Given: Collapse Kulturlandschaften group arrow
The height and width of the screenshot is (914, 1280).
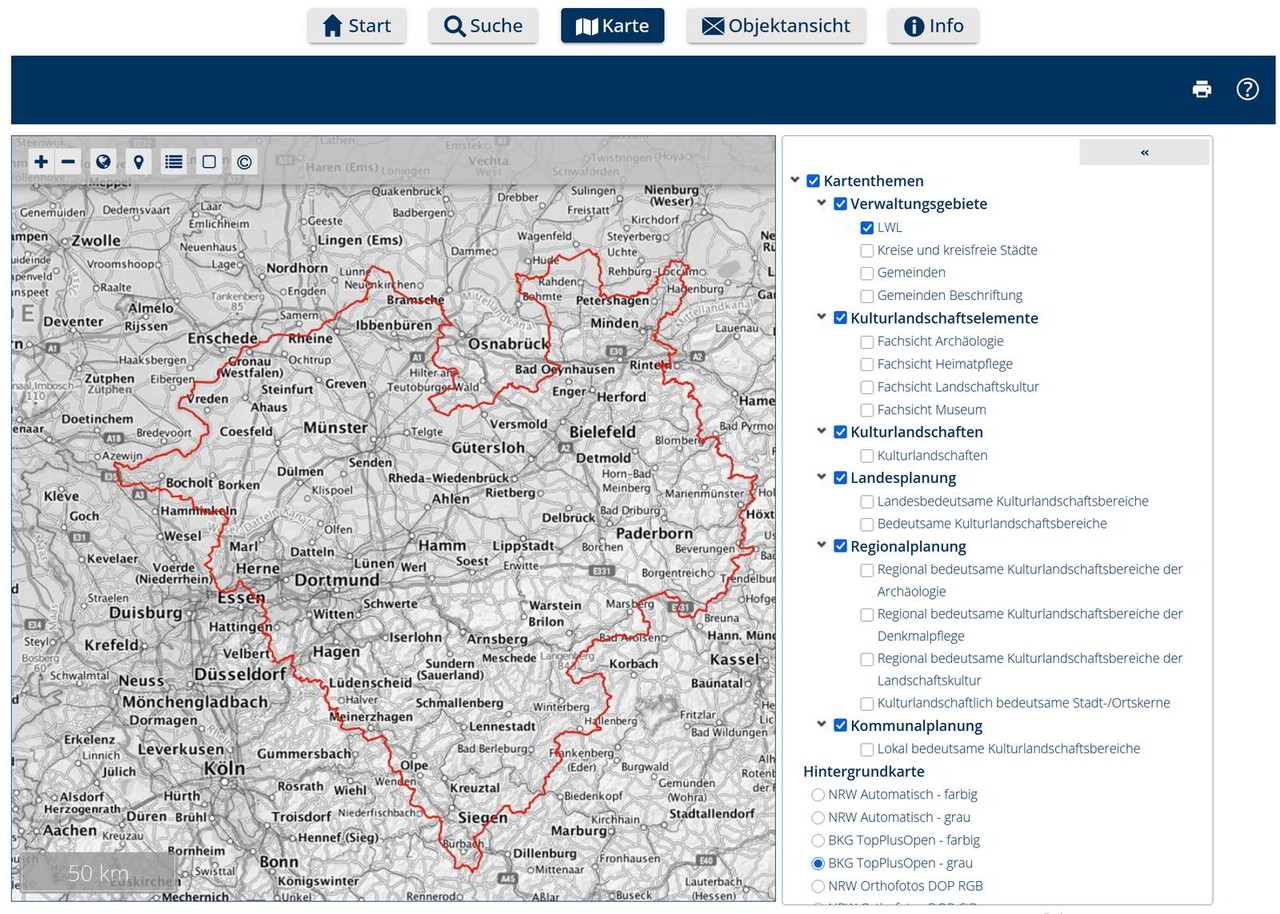Looking at the screenshot, I should (x=822, y=431).
